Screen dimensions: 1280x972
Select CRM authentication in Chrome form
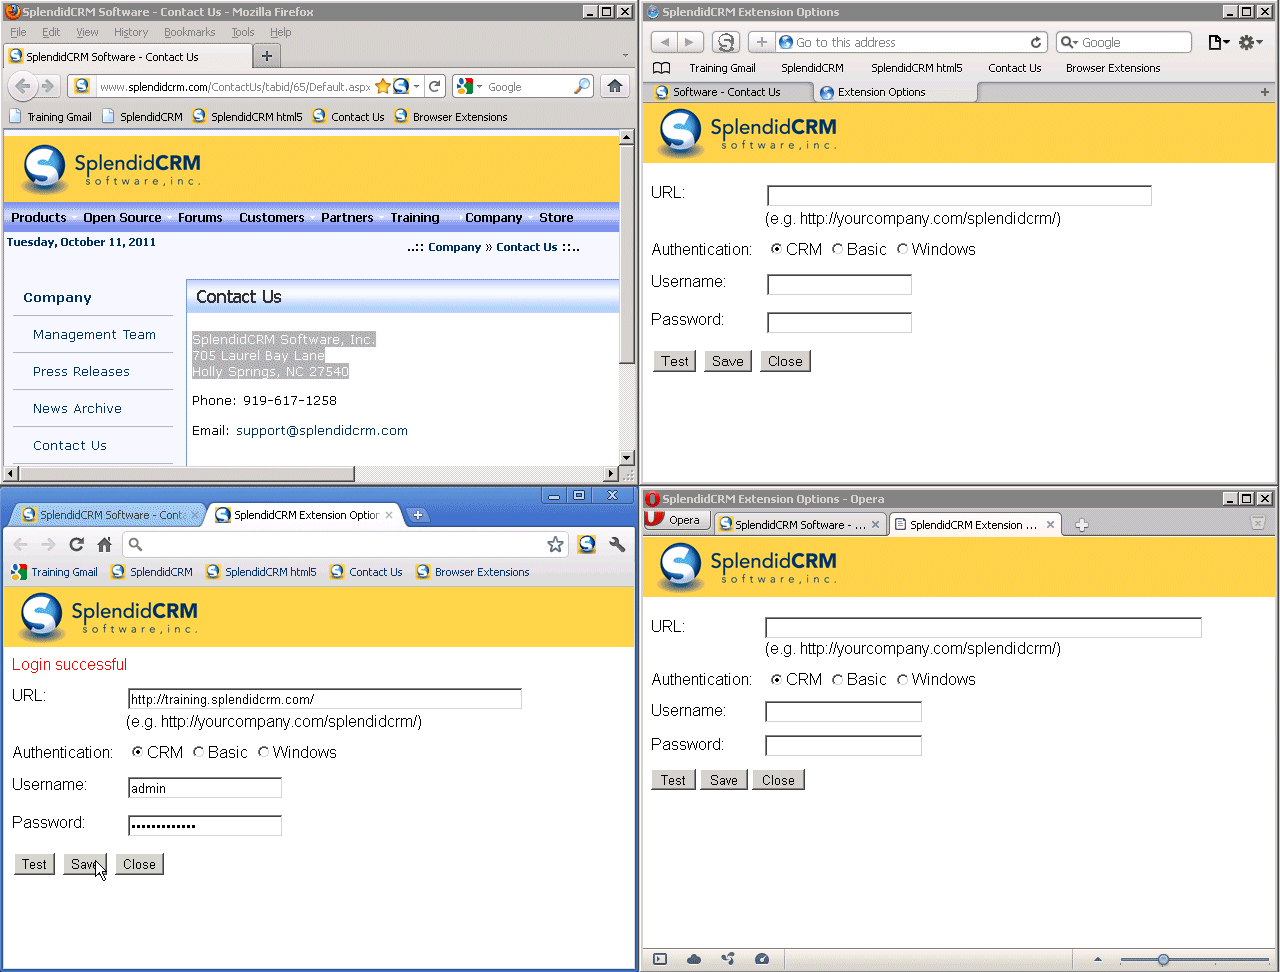click(138, 752)
